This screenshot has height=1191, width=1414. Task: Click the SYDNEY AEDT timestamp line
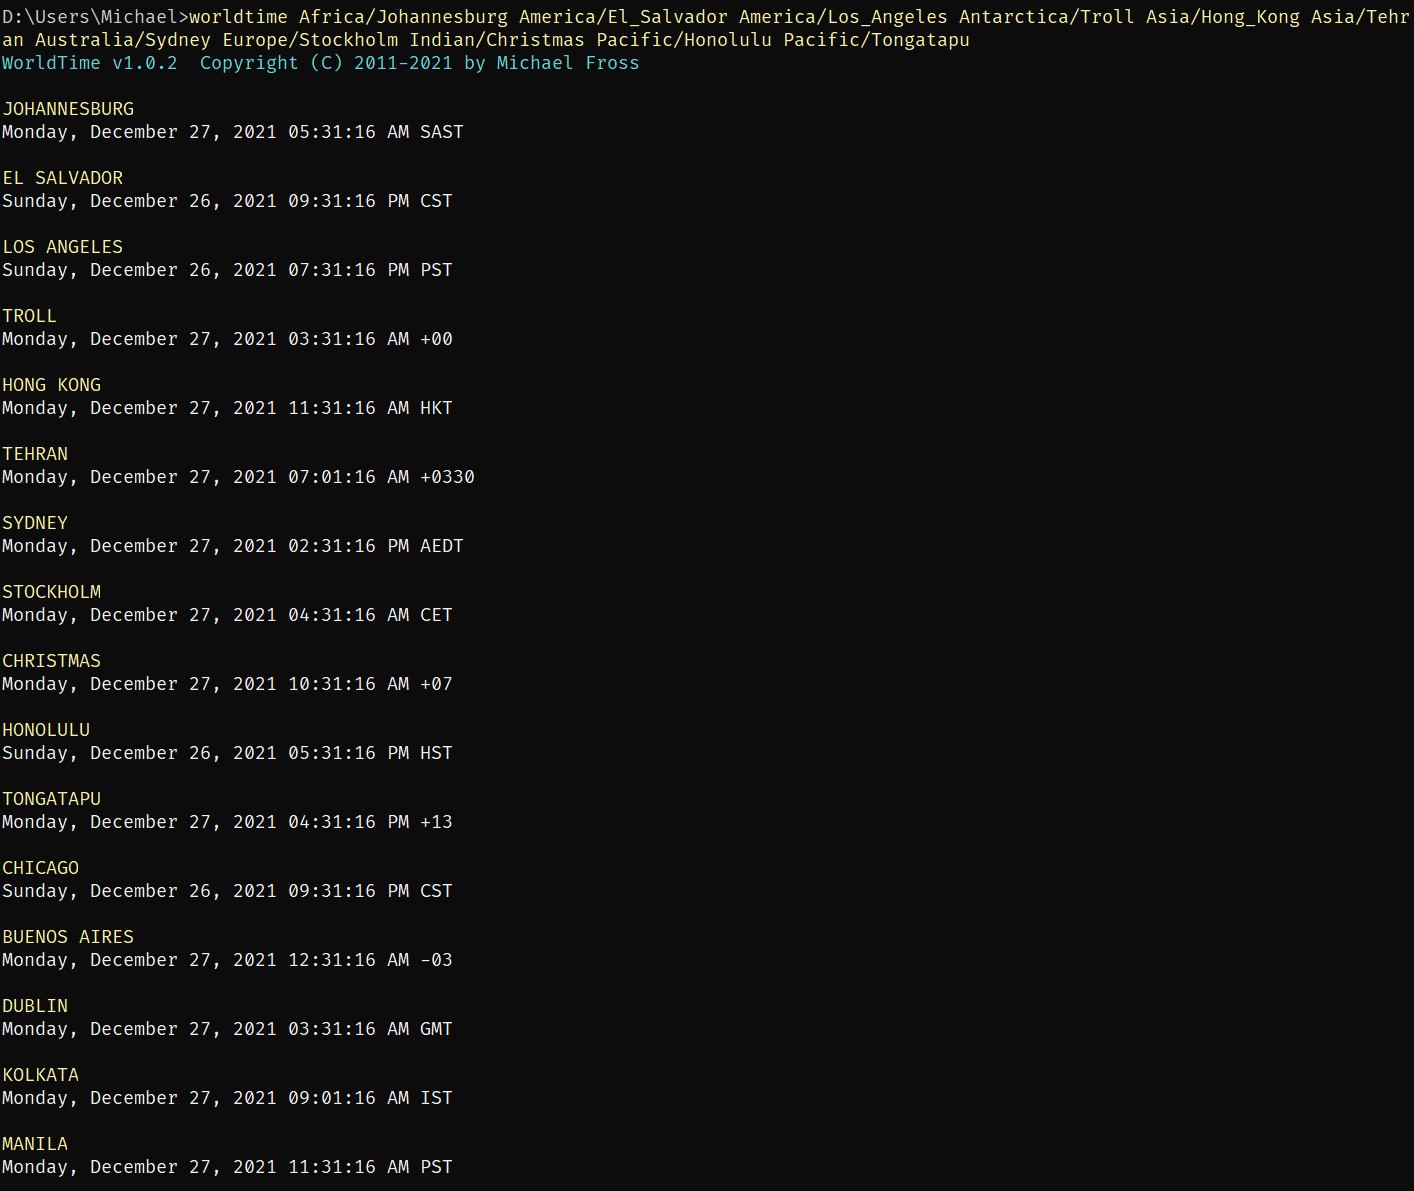click(233, 546)
